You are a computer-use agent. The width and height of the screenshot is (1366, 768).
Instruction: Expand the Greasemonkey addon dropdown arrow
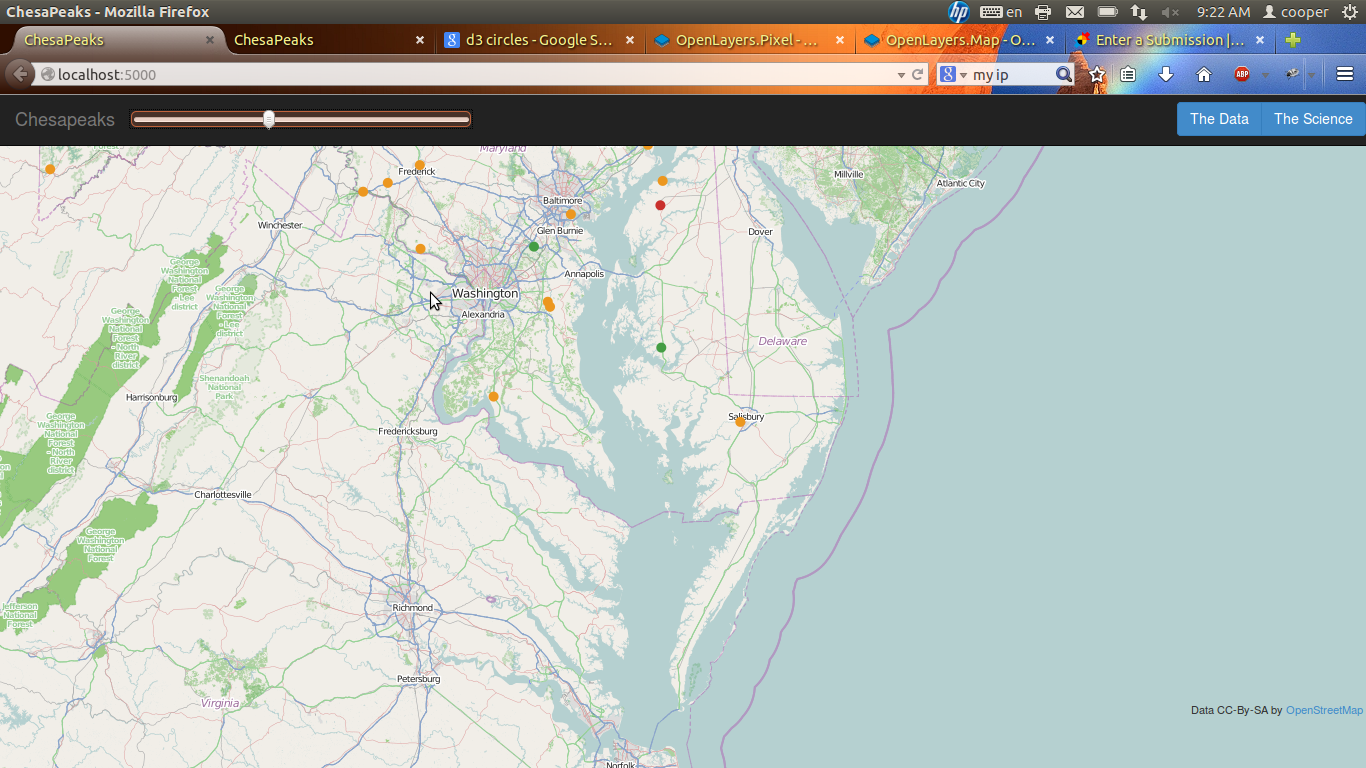(x=1311, y=76)
